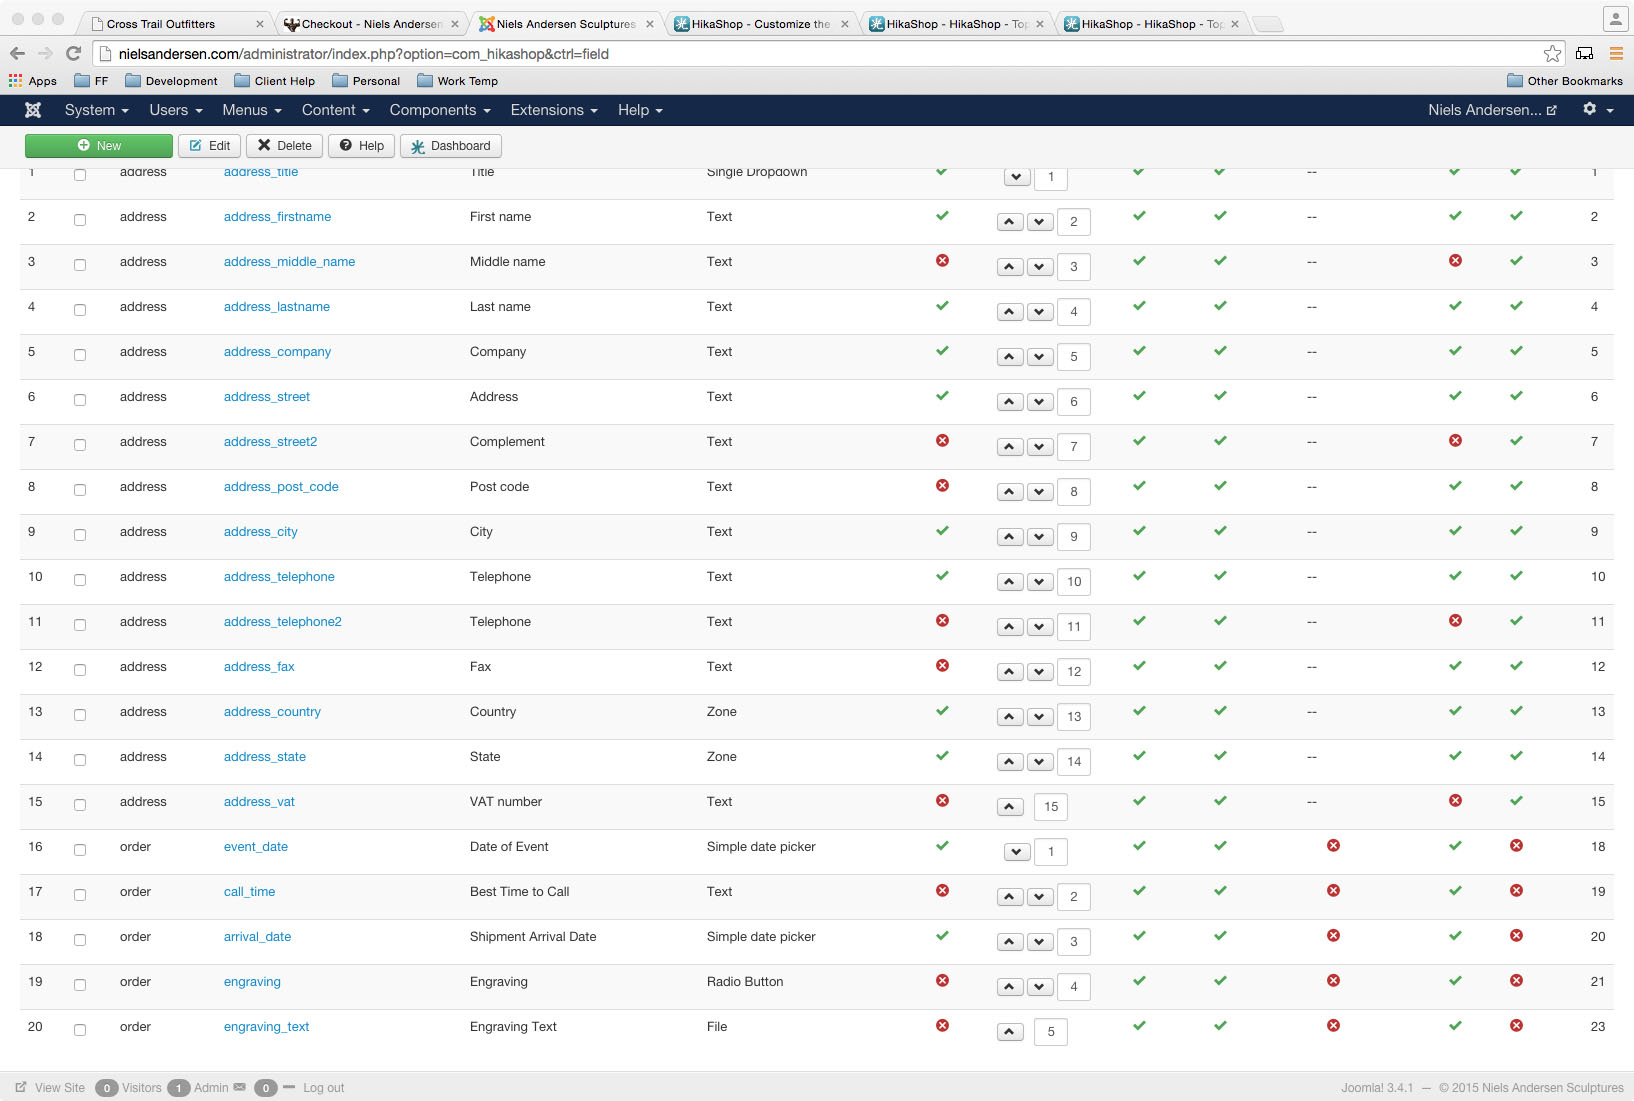Click the Chrome user profile icon
1634x1101 pixels.
1616,18
